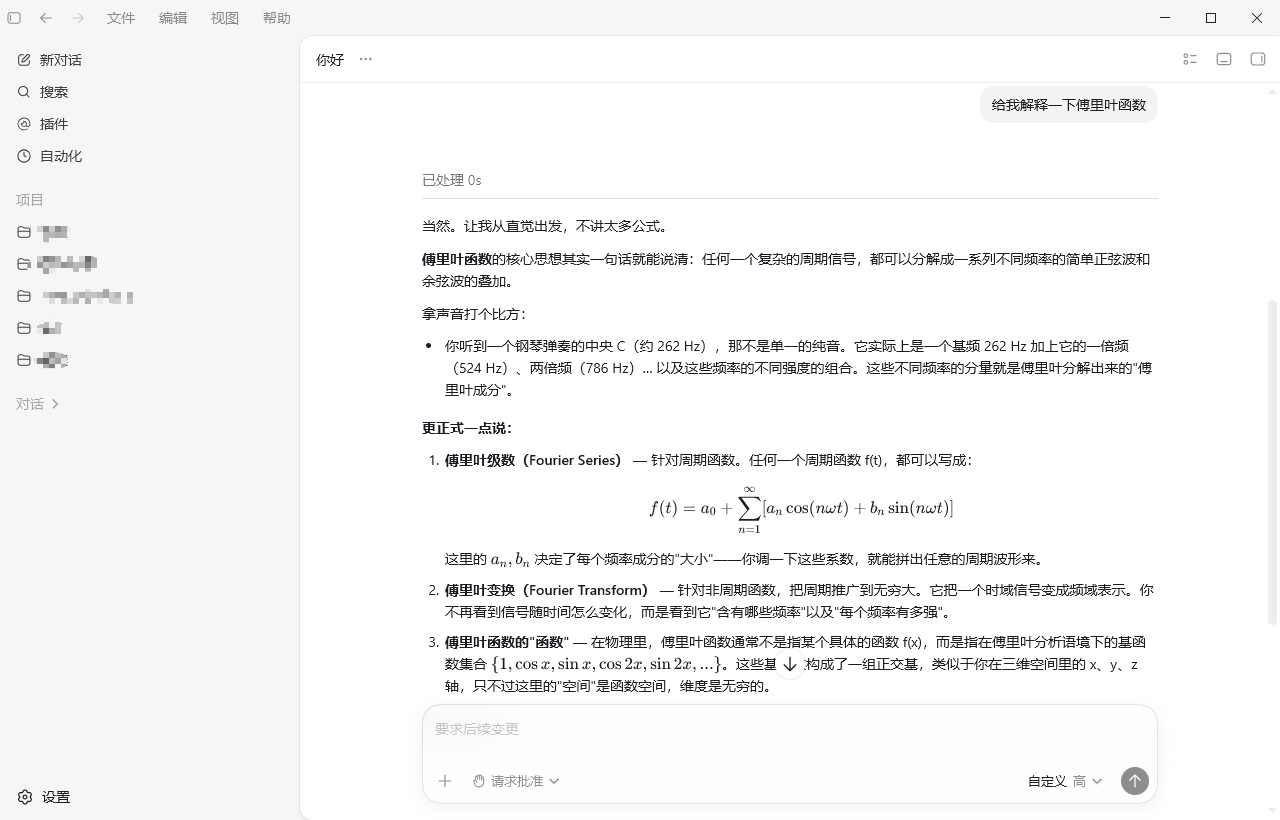Open the 编辑 menu
Viewport: 1280px width, 820px height.
(x=173, y=18)
